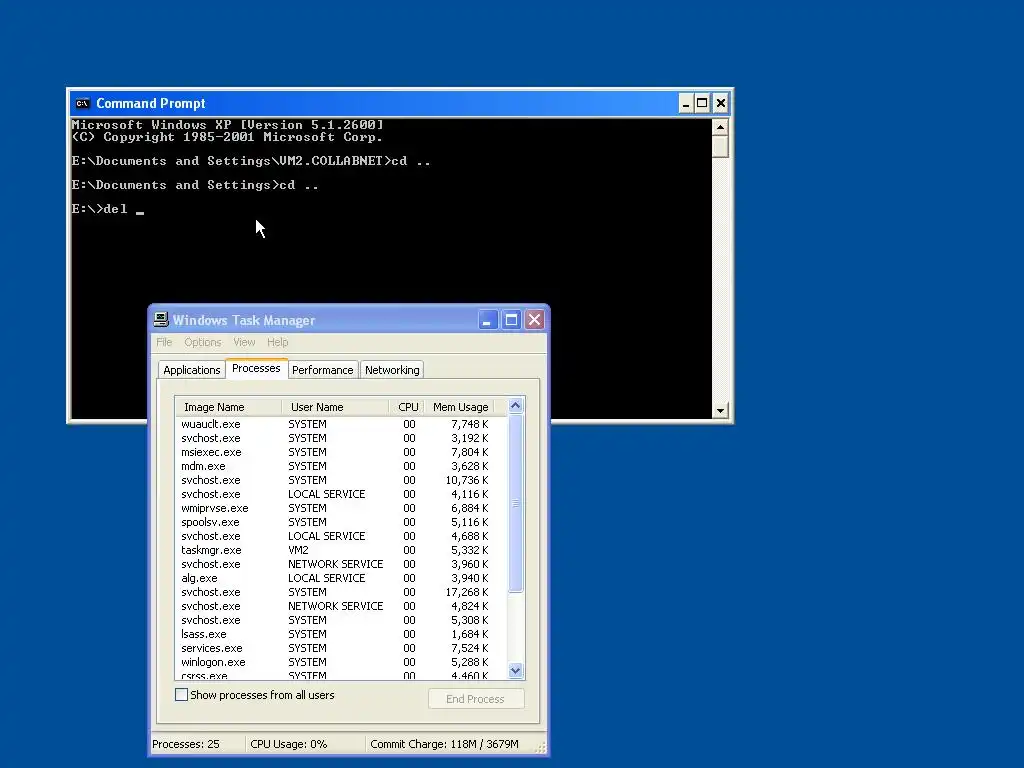Select the alg.exe process row
Screen dimensions: 1024x768
pyautogui.click(x=341, y=578)
